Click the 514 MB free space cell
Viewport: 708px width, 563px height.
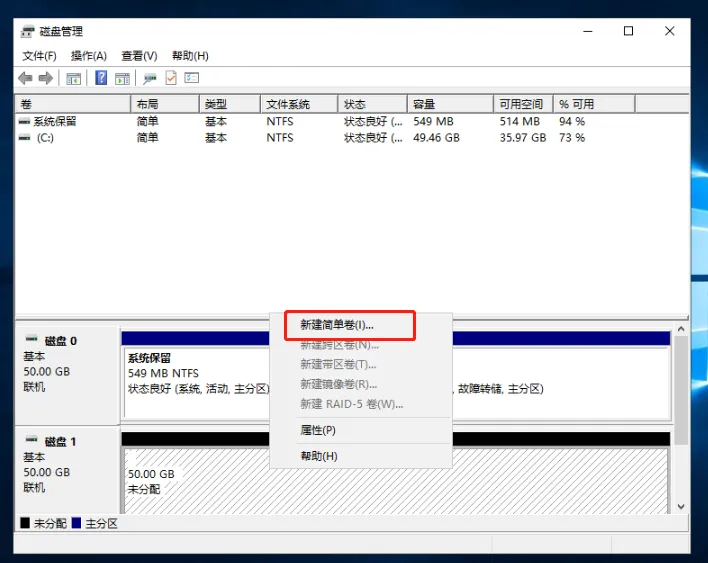point(520,121)
